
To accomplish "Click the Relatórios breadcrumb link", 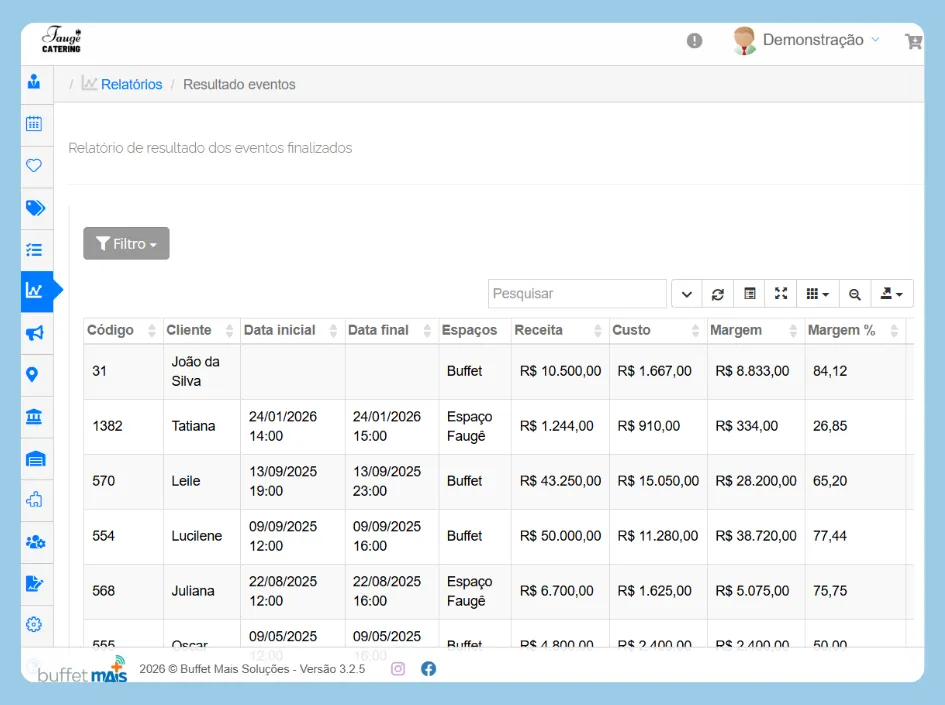I will (131, 85).
